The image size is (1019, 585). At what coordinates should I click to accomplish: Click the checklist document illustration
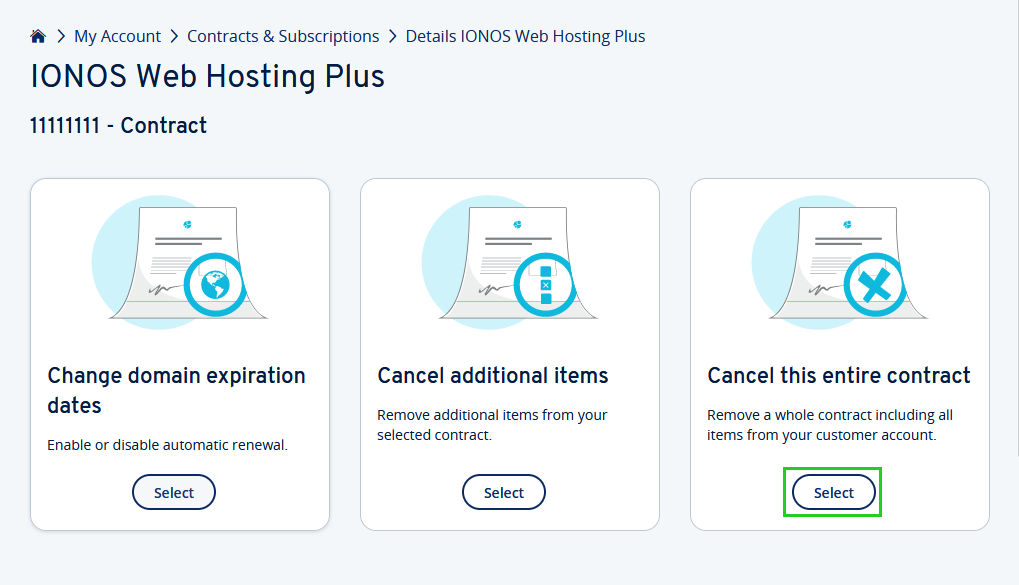510,262
